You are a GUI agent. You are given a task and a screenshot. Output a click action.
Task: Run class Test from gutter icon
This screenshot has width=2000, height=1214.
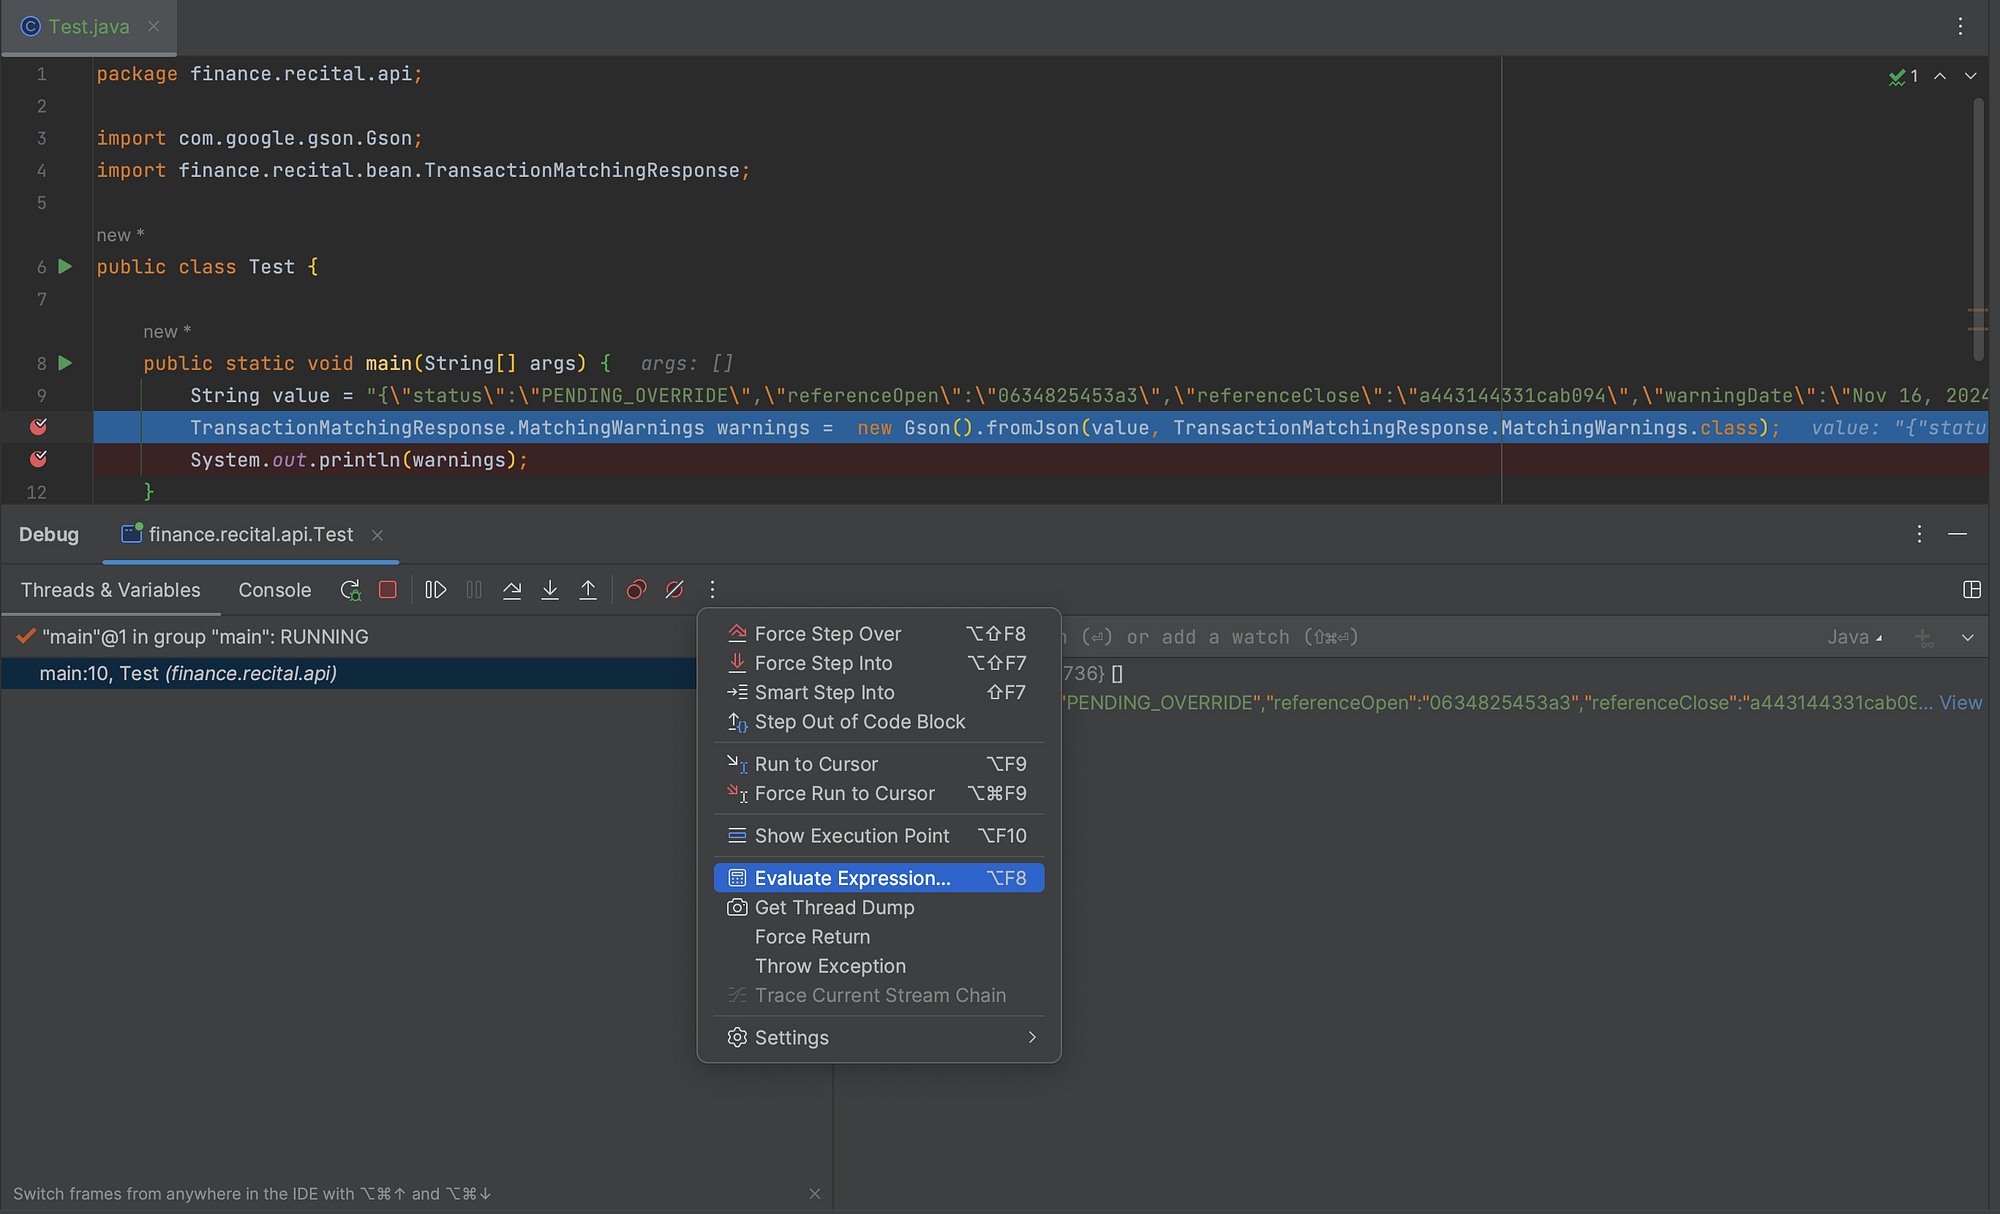[65, 267]
